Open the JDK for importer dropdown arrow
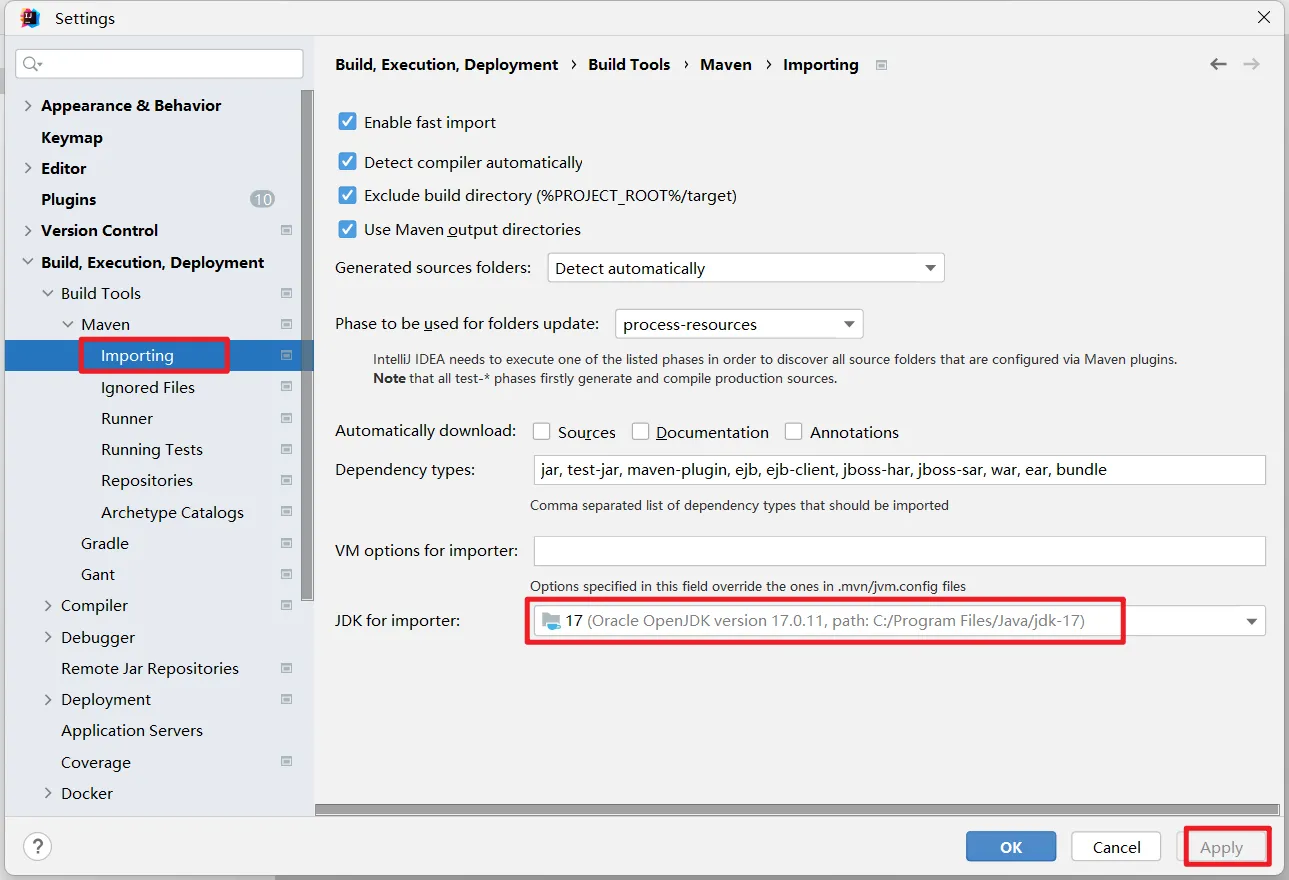This screenshot has width=1289, height=880. point(1251,621)
